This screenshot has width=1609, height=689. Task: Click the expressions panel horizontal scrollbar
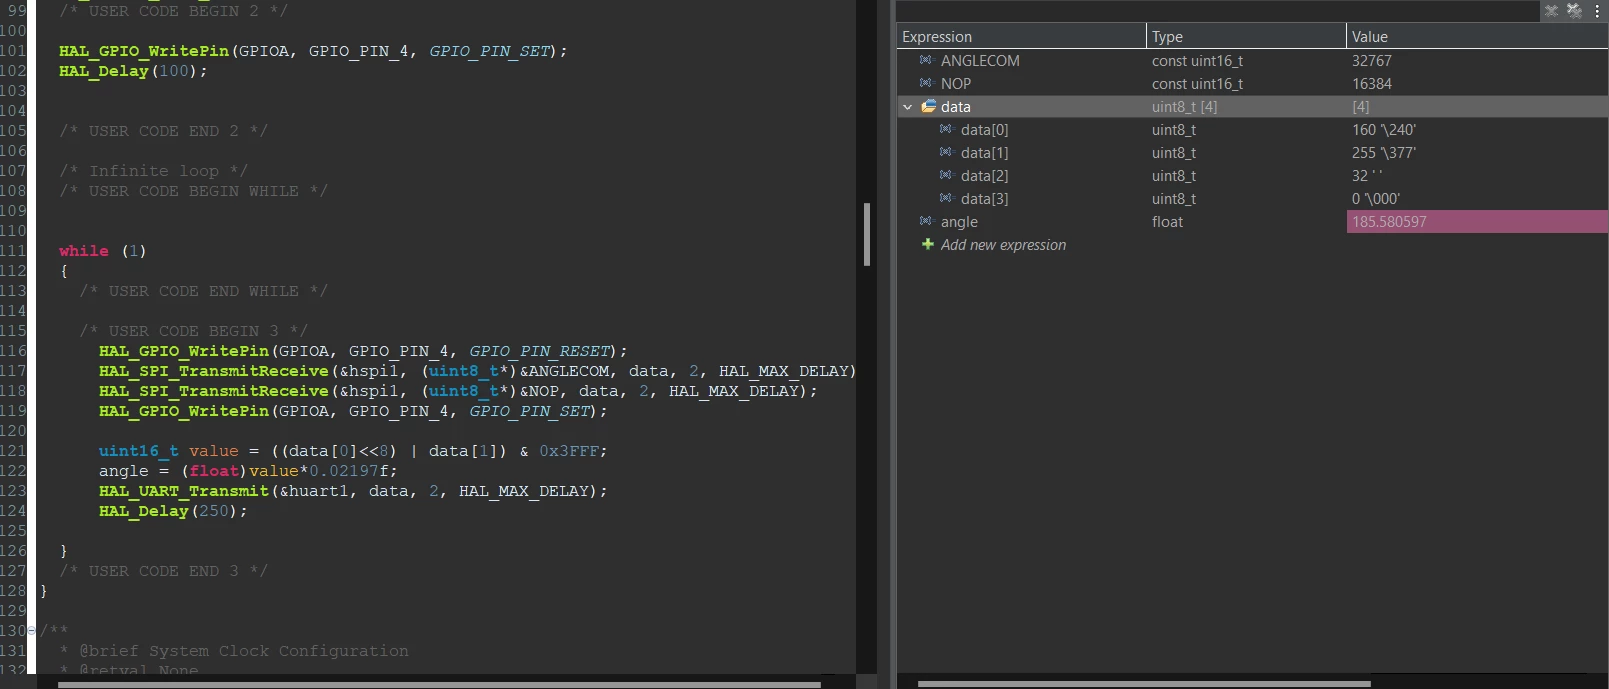(1144, 684)
